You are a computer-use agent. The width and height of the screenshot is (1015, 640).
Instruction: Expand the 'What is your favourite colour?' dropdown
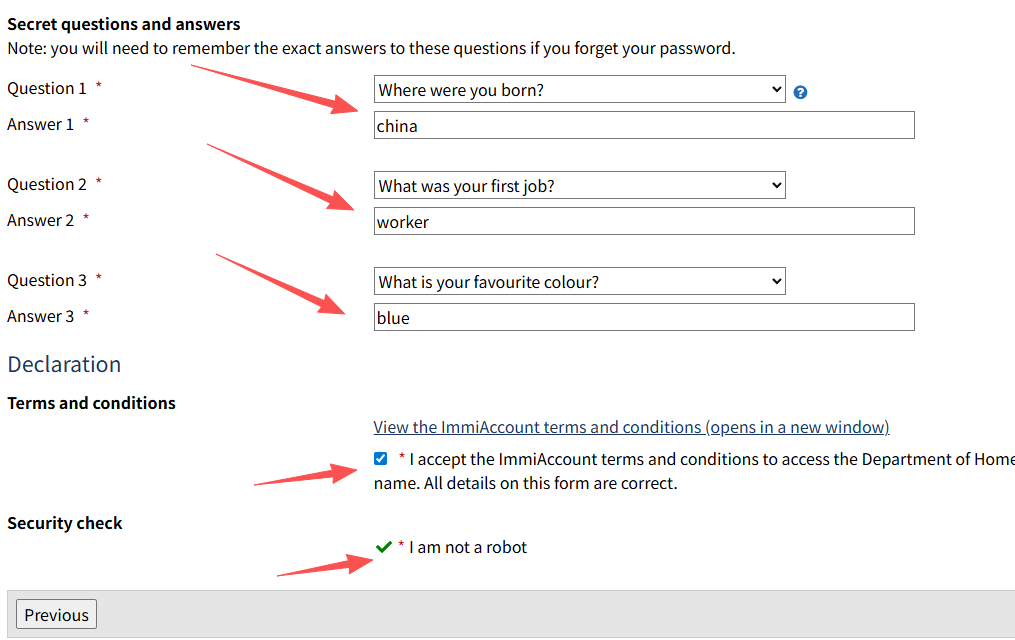[x=579, y=281]
